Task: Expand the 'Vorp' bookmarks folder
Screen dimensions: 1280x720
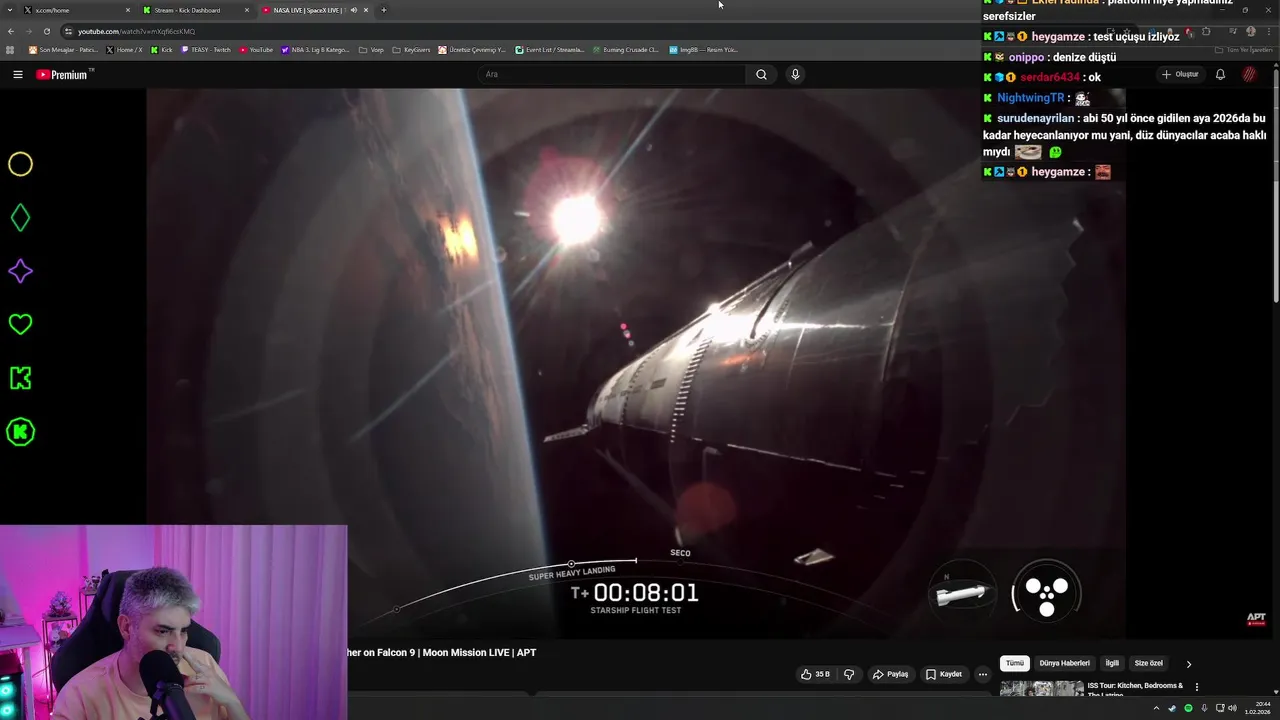Action: click(x=371, y=49)
